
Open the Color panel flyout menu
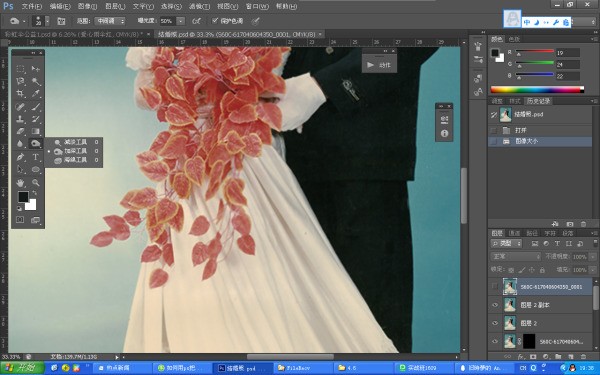pos(594,39)
